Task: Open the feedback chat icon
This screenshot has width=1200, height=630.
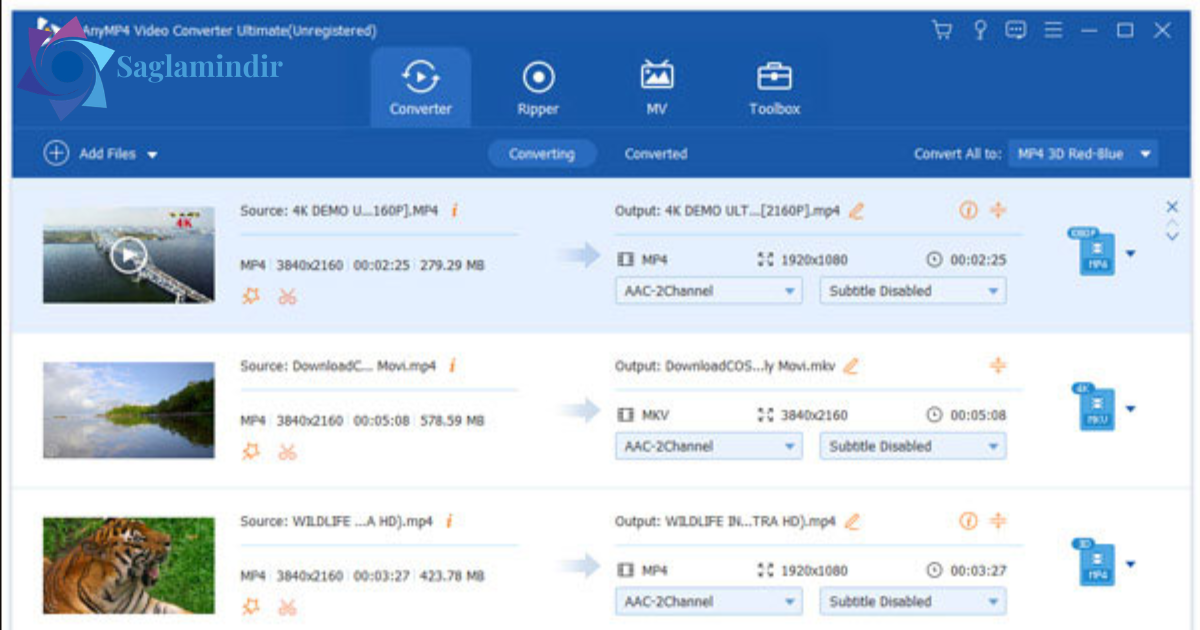Action: pyautogui.click(x=1016, y=30)
